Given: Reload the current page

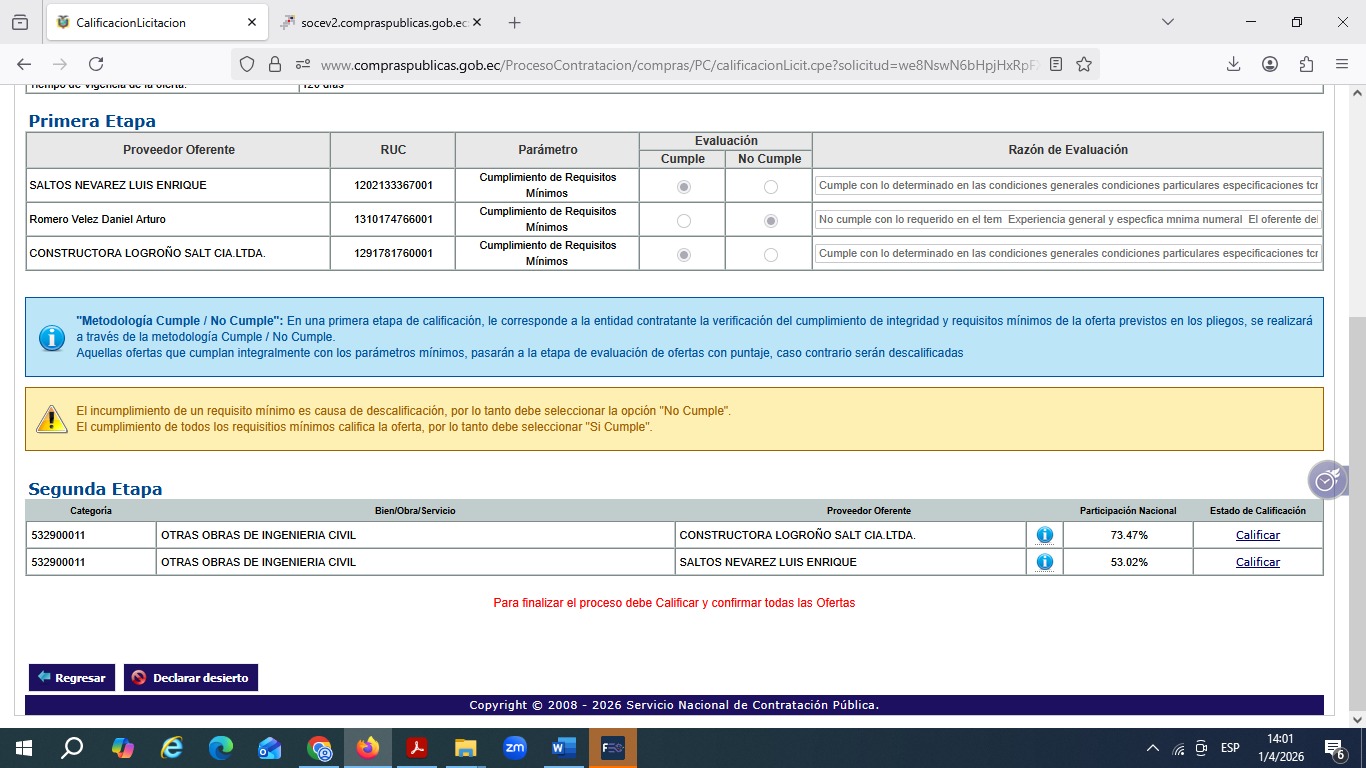Looking at the screenshot, I should coord(96,64).
